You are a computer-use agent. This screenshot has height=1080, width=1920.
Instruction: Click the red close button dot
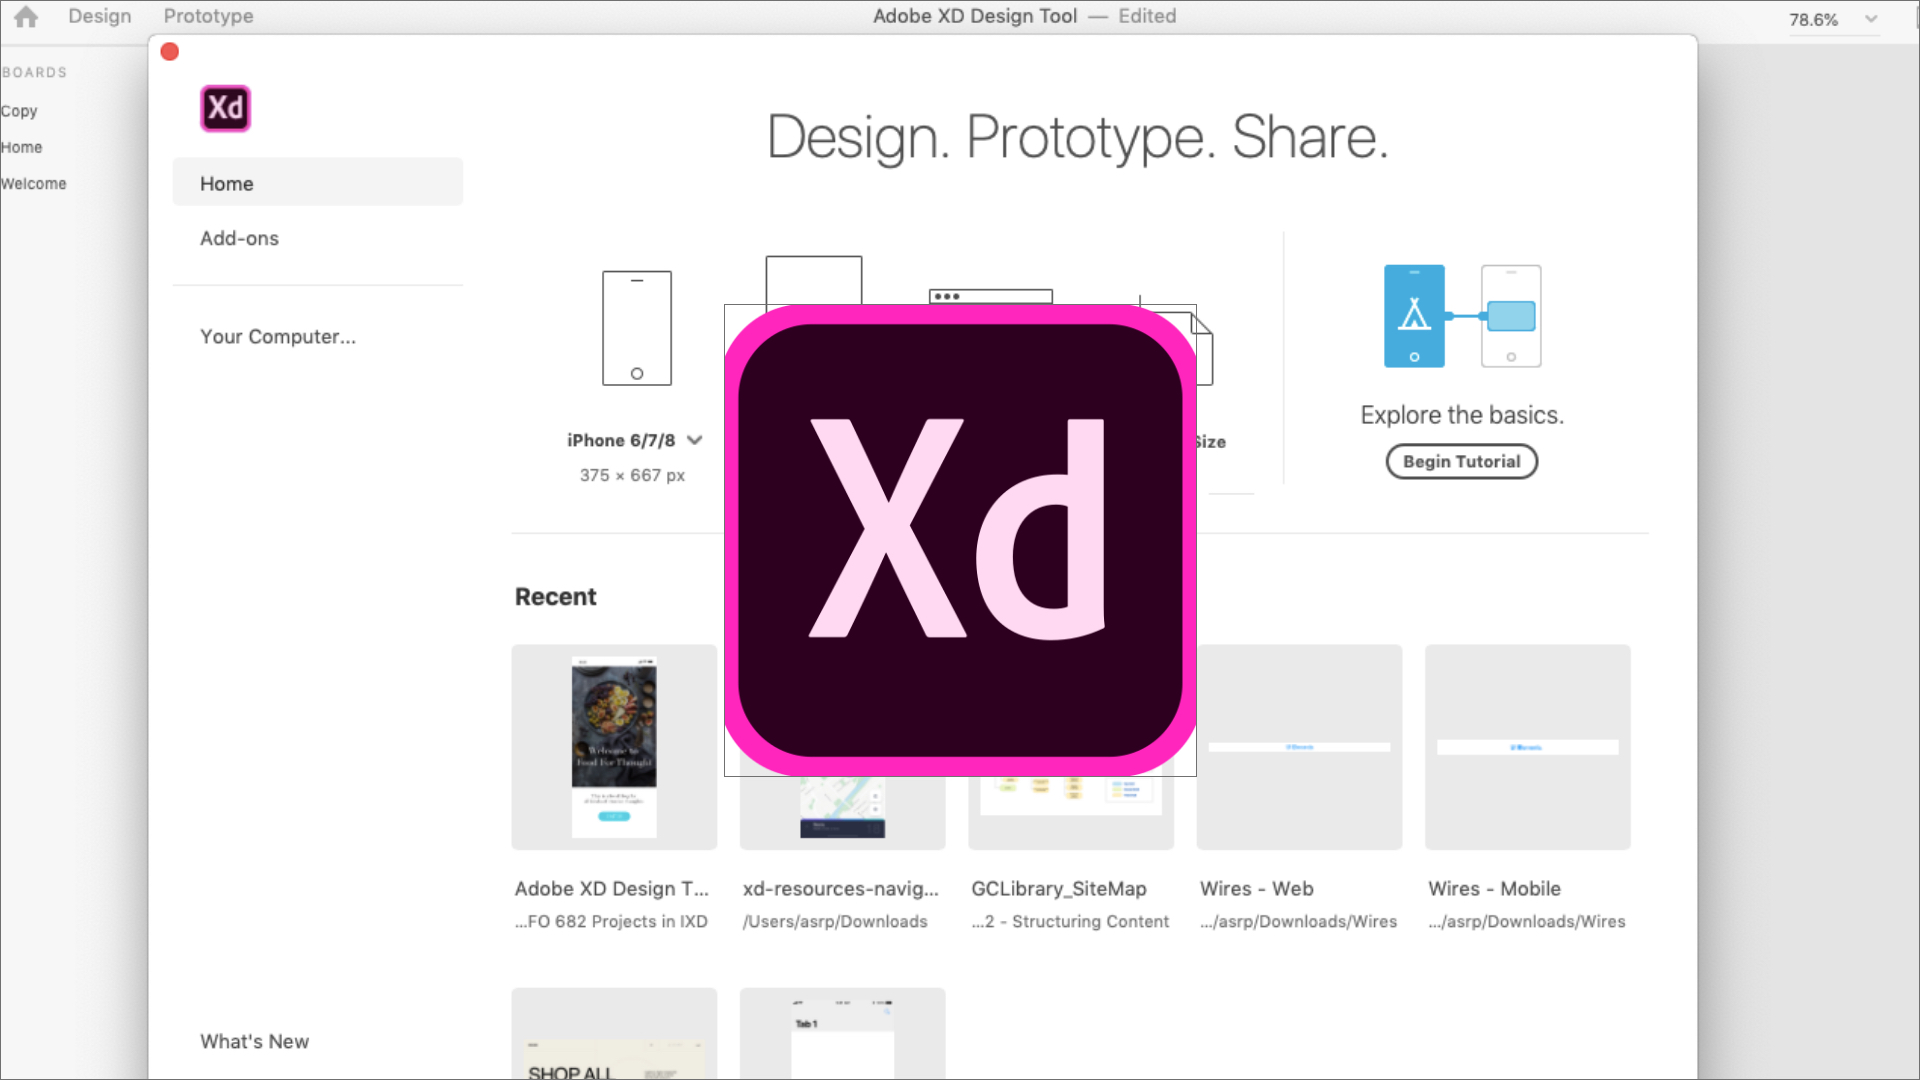169,51
